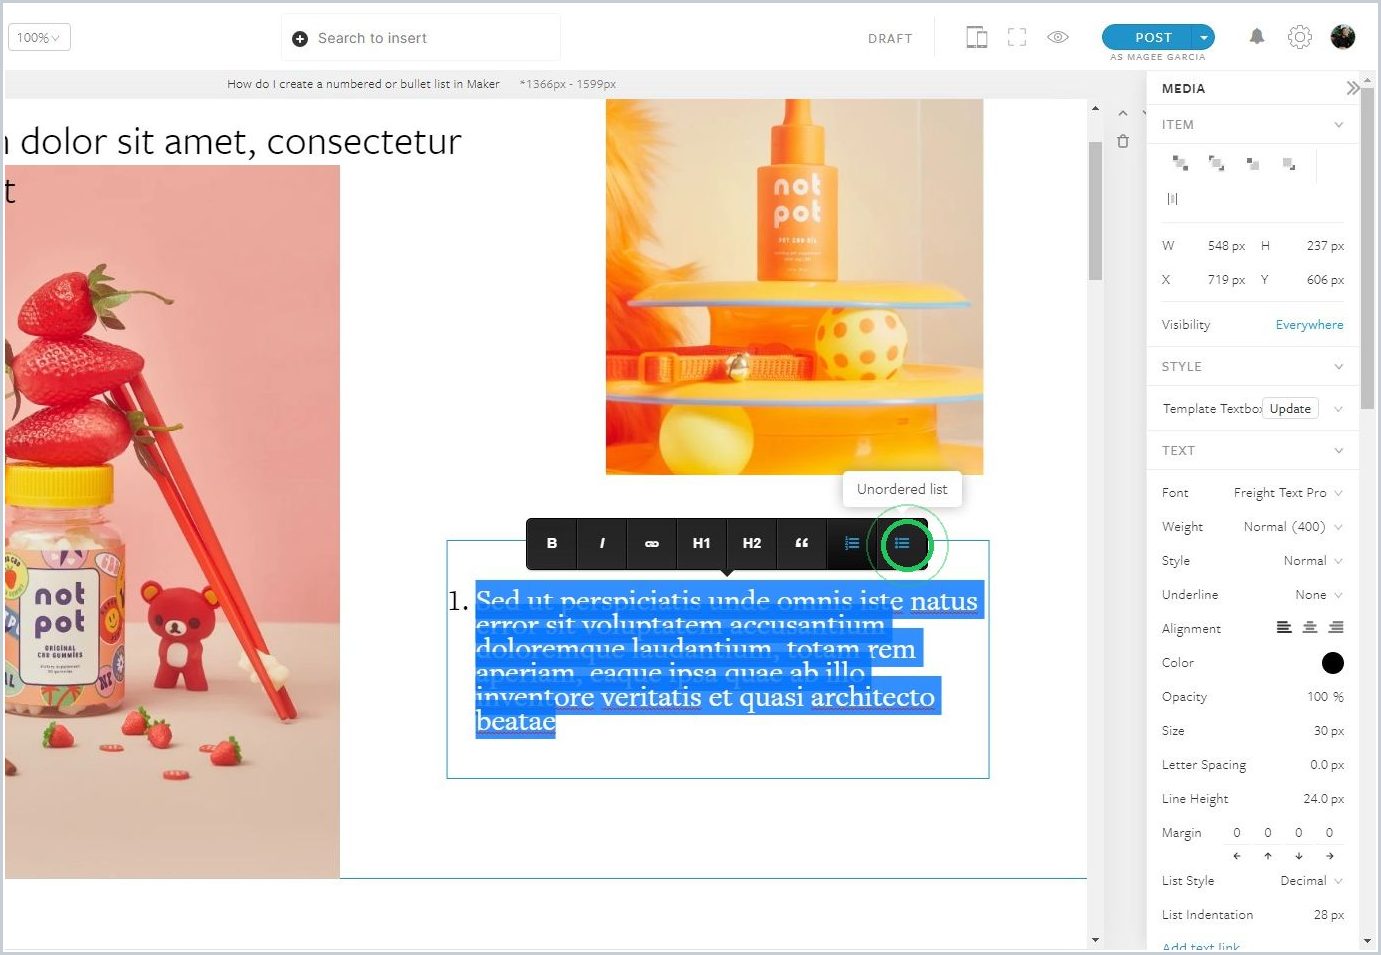The width and height of the screenshot is (1381, 955).
Task: Apply italic formatting from the text toolbar
Action: (602, 543)
